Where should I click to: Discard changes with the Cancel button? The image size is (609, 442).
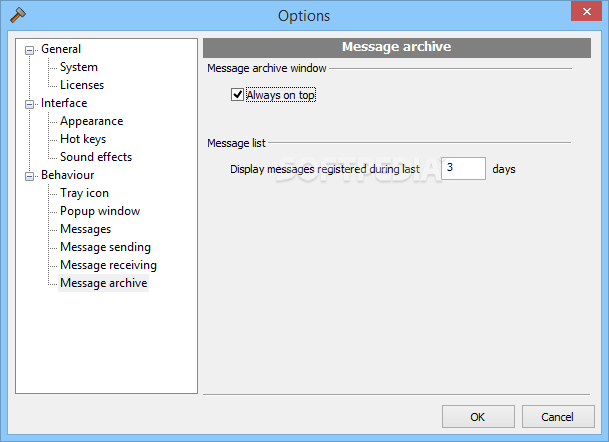pyautogui.click(x=558, y=417)
